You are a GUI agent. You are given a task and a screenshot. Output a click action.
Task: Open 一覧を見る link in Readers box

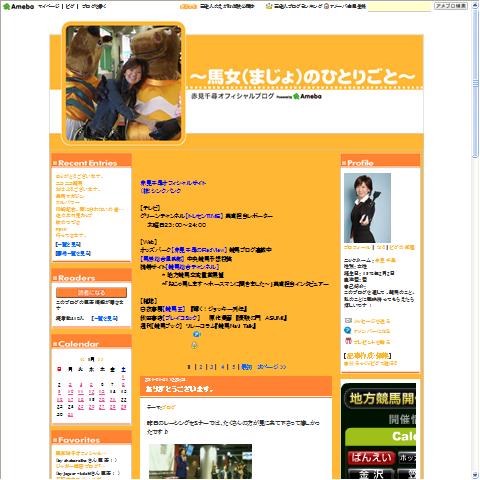pos(105,319)
